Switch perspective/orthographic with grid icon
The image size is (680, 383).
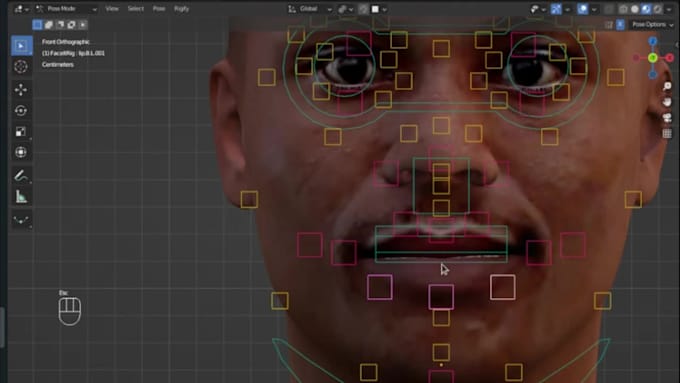click(667, 134)
